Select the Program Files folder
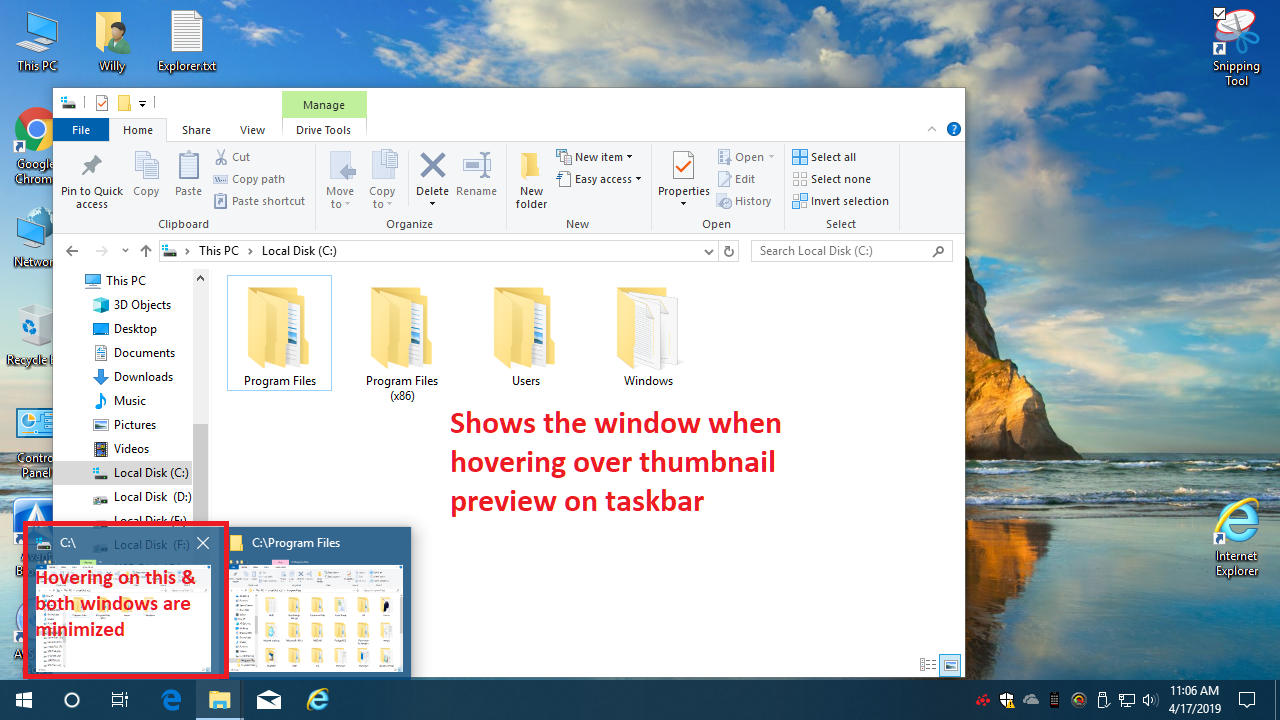 tap(280, 333)
